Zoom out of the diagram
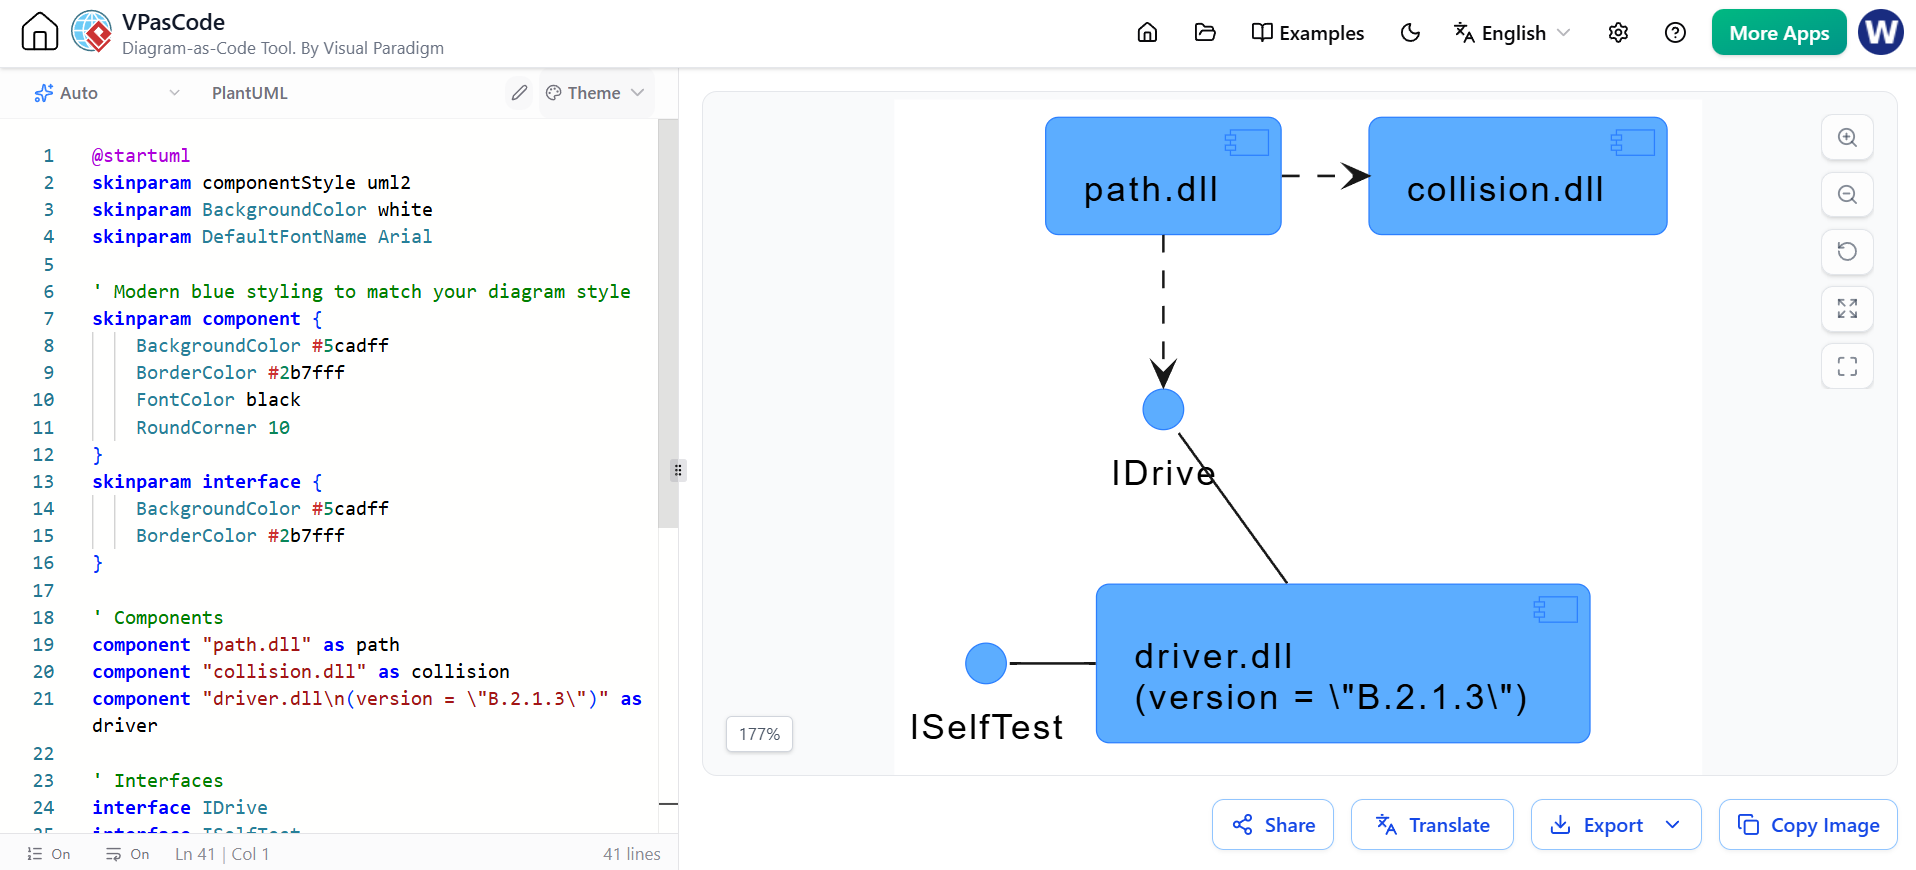Screen dimensions: 1916x870 tap(1847, 195)
